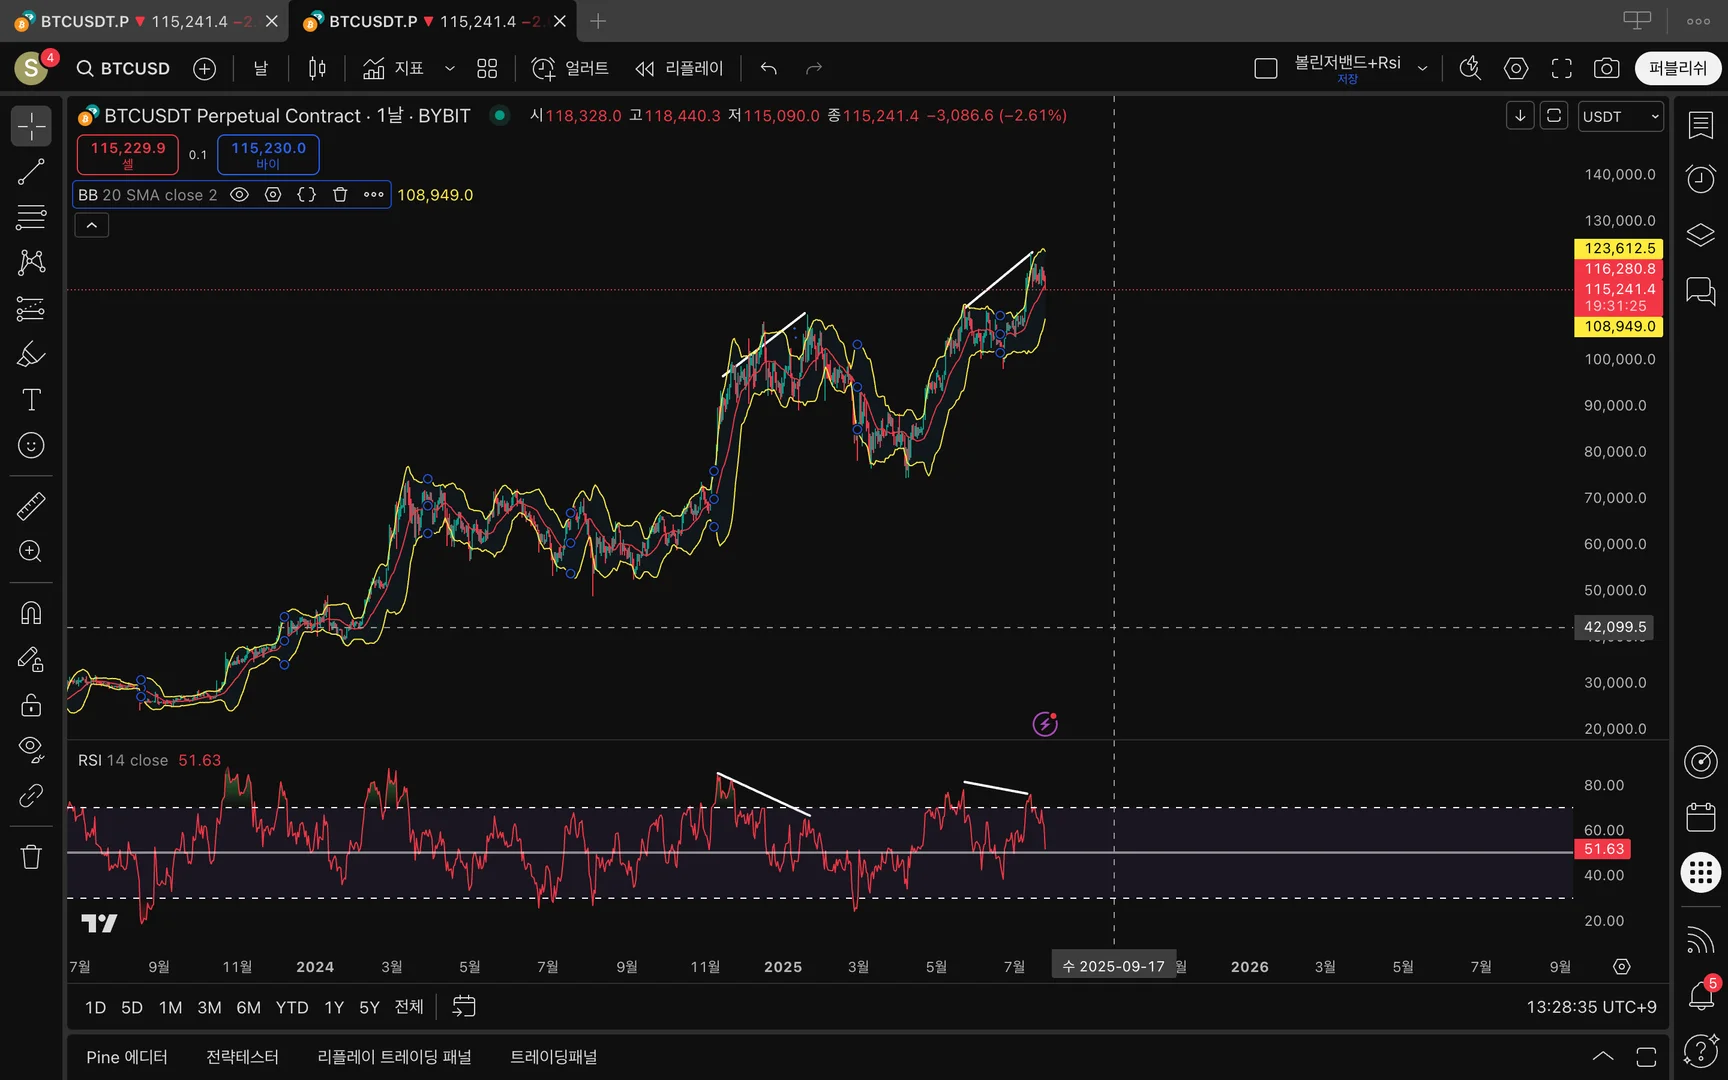Open the emoji sticker tool
Viewport: 1728px width, 1080px height.
31,445
